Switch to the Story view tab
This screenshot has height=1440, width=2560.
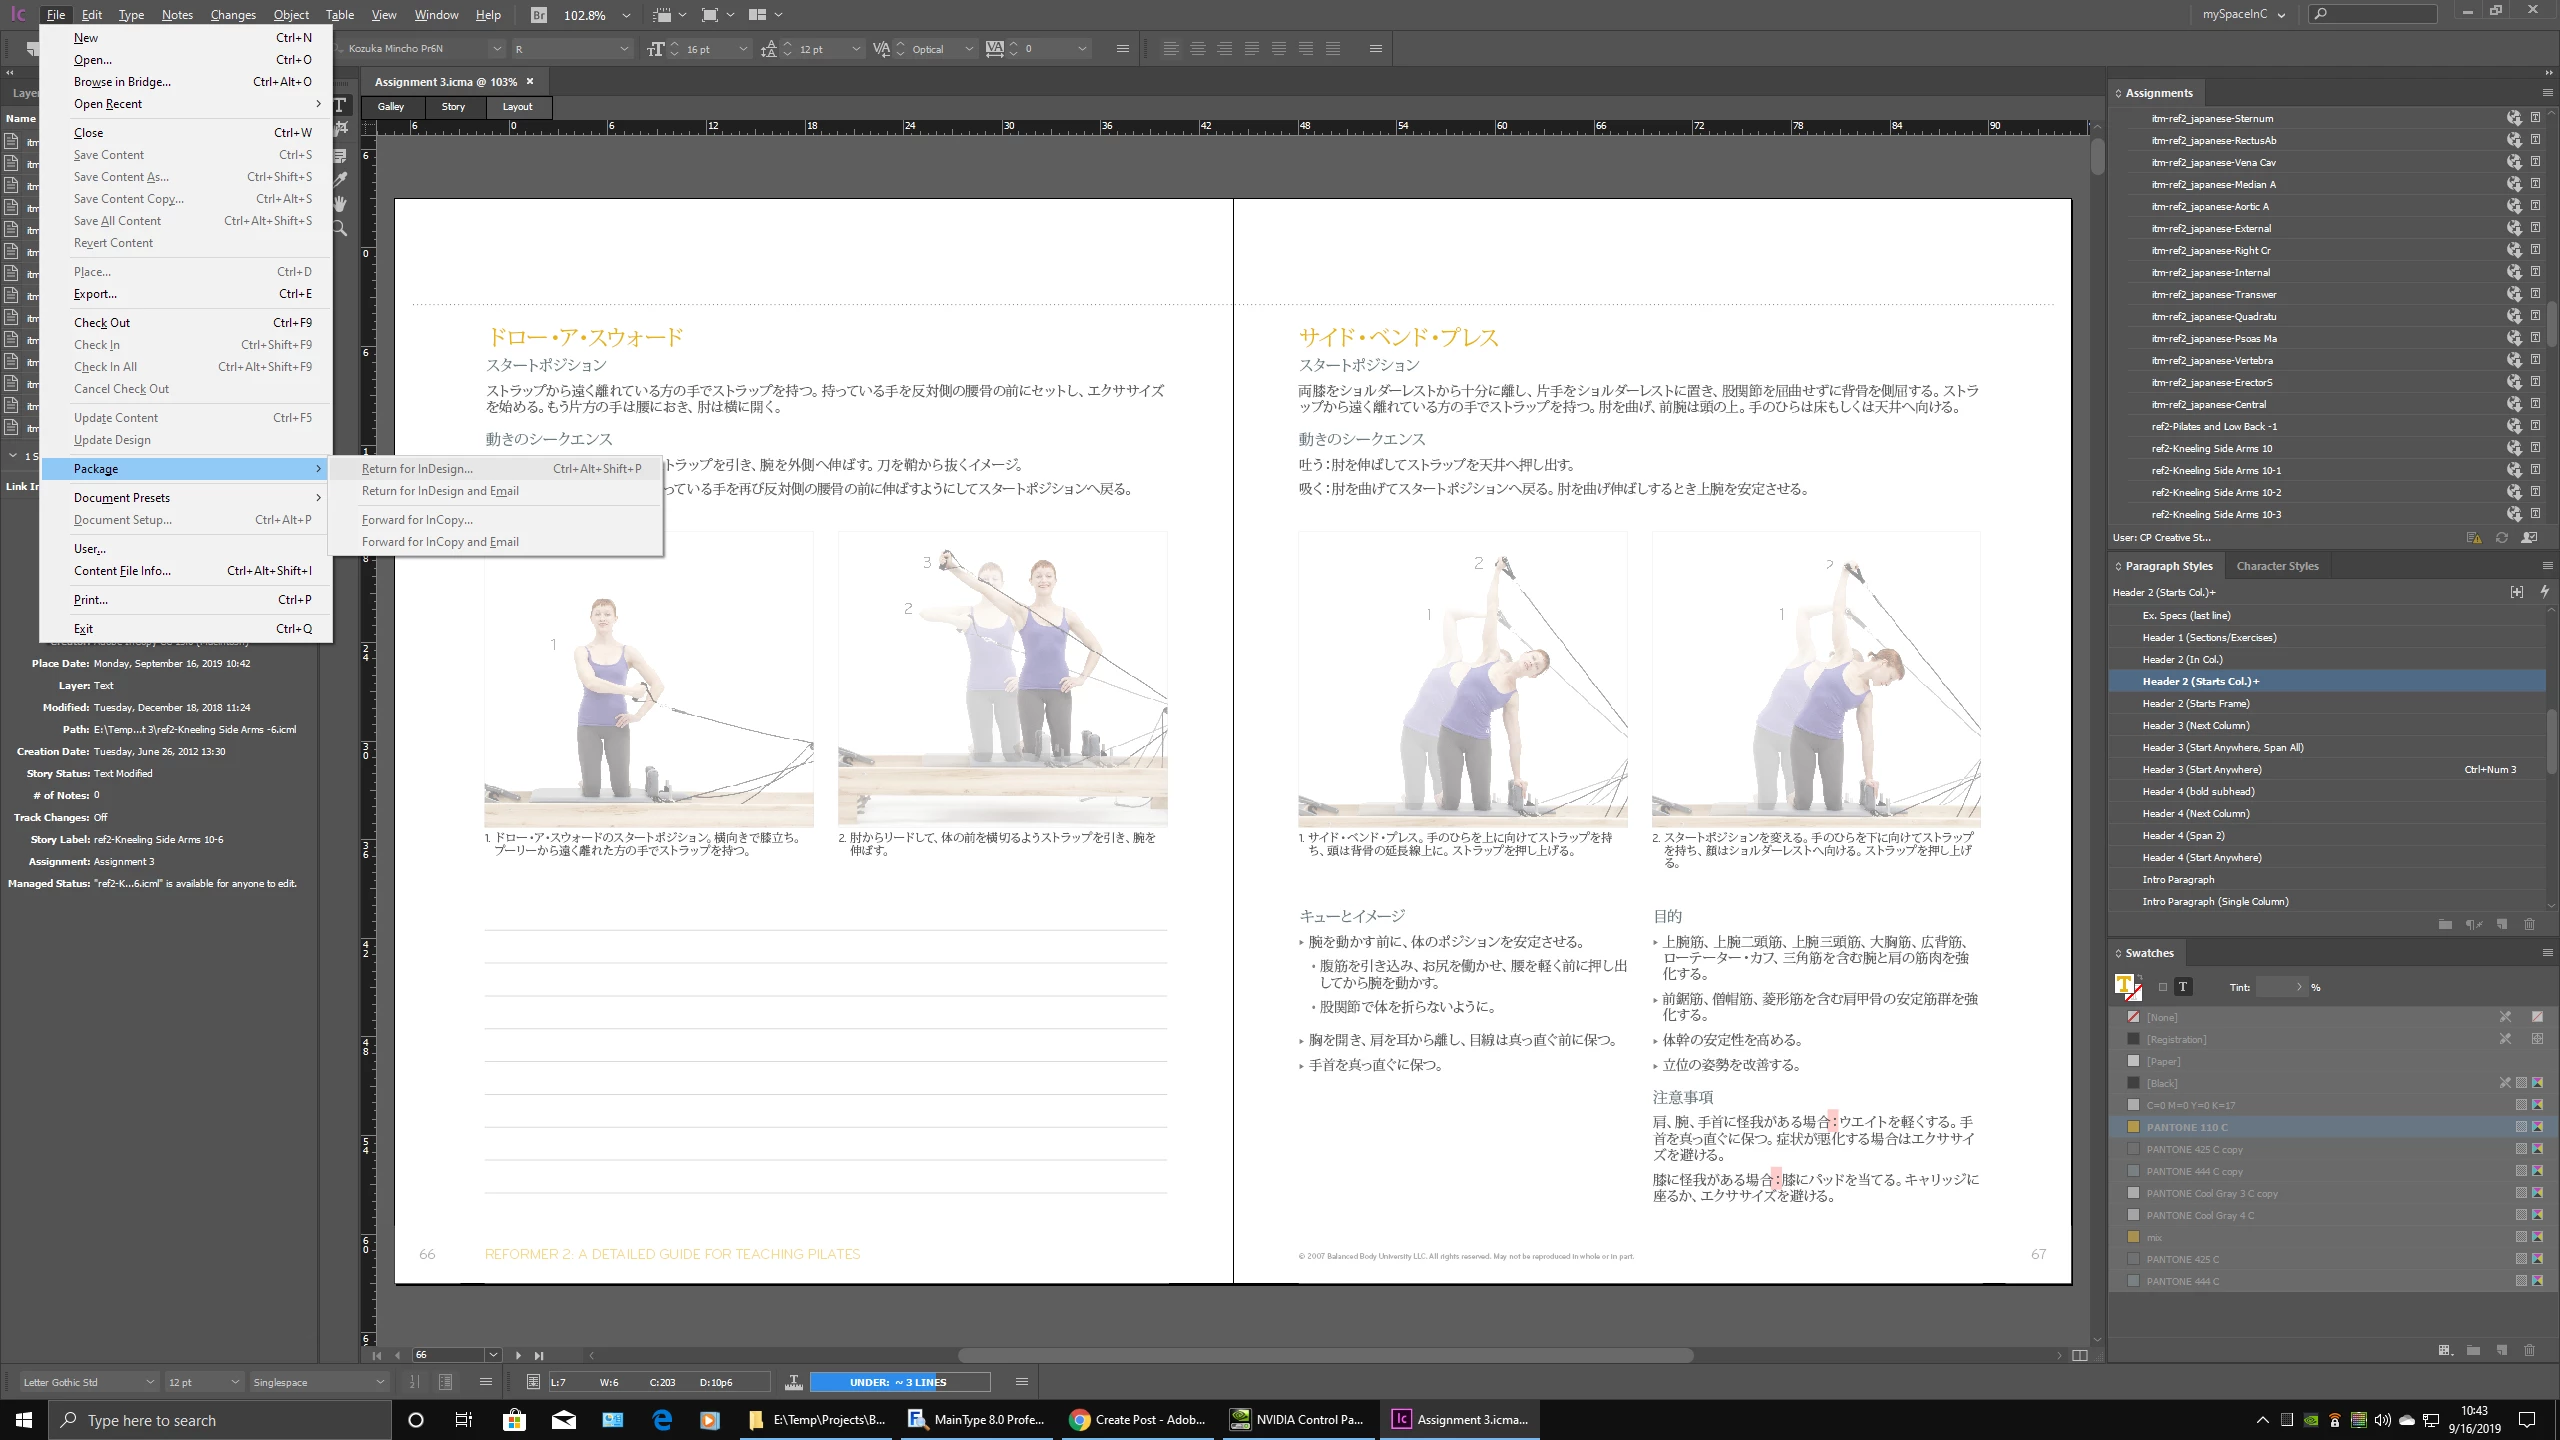click(453, 107)
